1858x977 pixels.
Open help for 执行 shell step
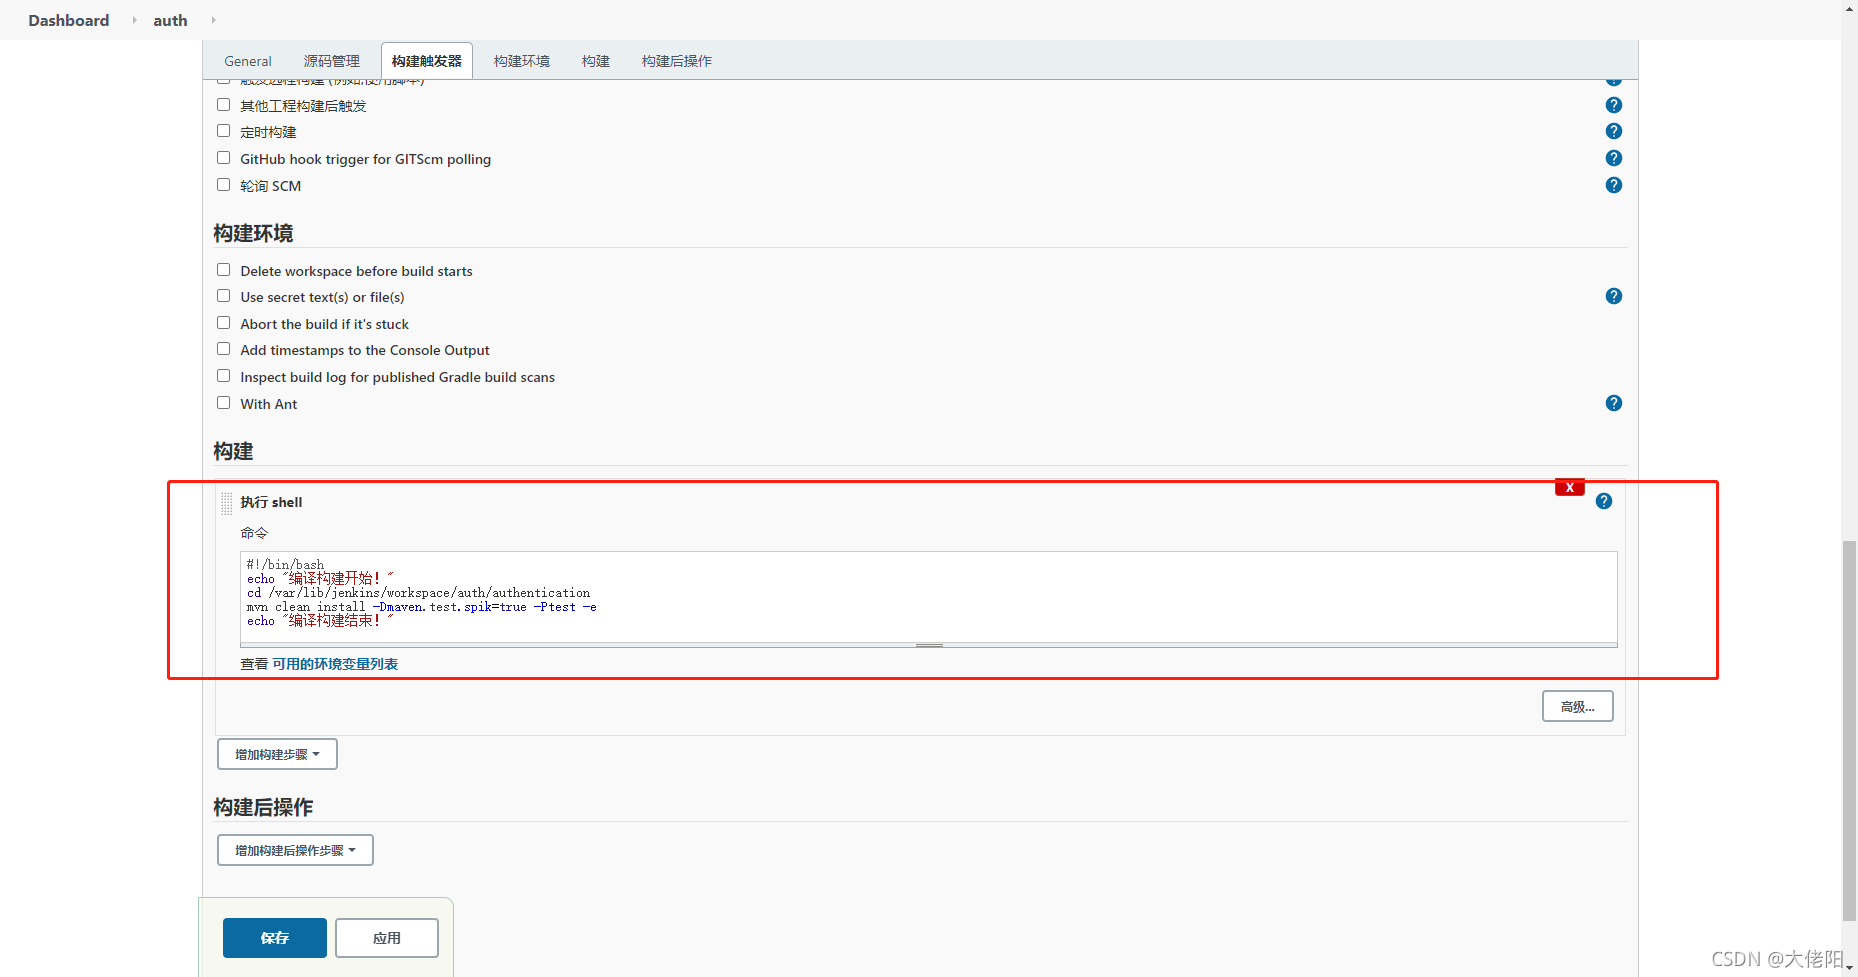pos(1603,501)
